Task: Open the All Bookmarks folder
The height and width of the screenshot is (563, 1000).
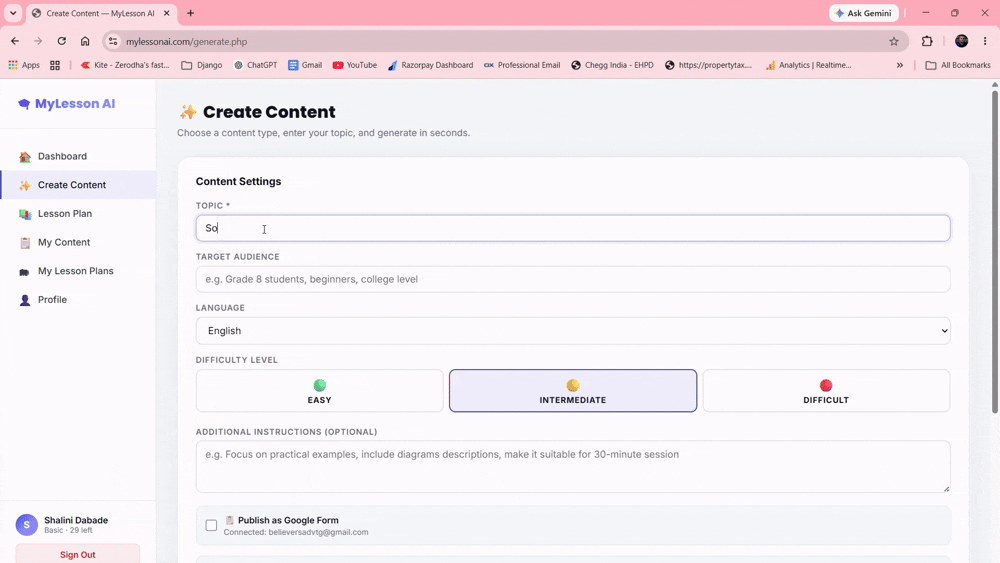Action: click(958, 65)
